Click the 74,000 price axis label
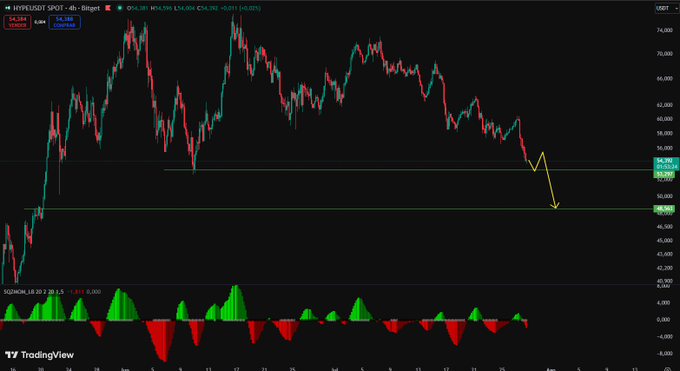The width and height of the screenshot is (680, 371). (x=664, y=30)
